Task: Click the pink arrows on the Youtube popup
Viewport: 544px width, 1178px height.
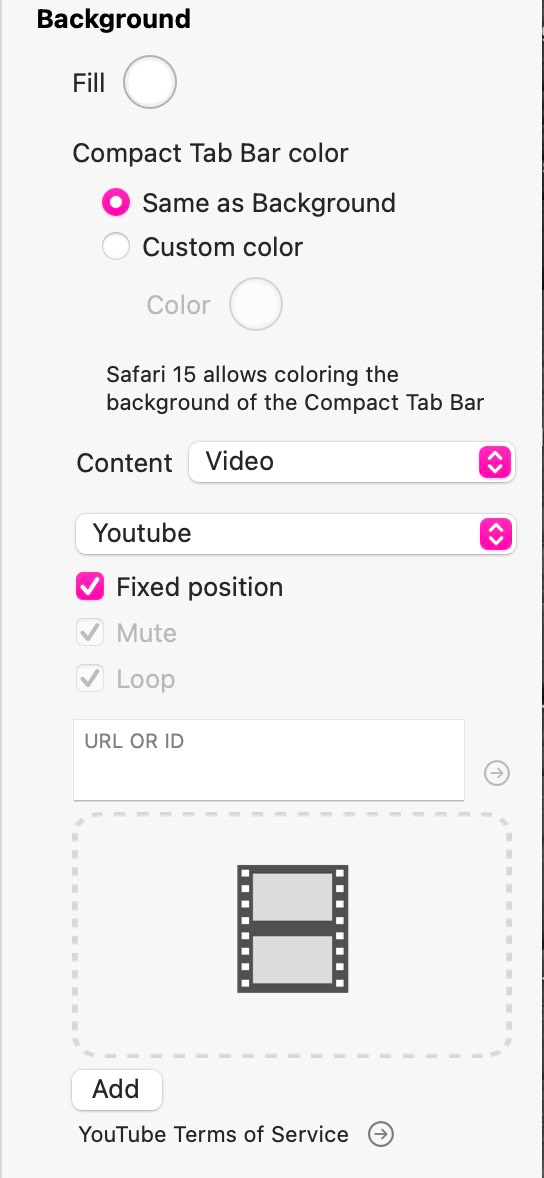Action: 495,534
